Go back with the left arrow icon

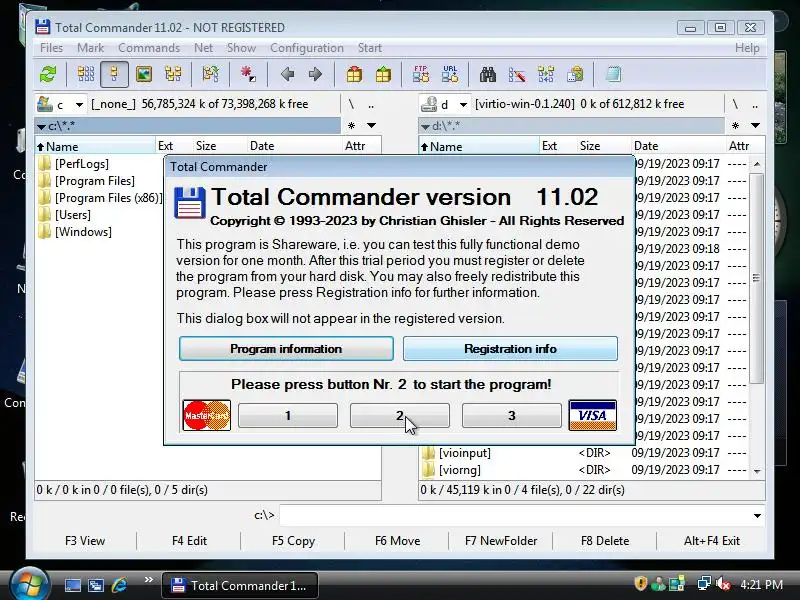(287, 74)
